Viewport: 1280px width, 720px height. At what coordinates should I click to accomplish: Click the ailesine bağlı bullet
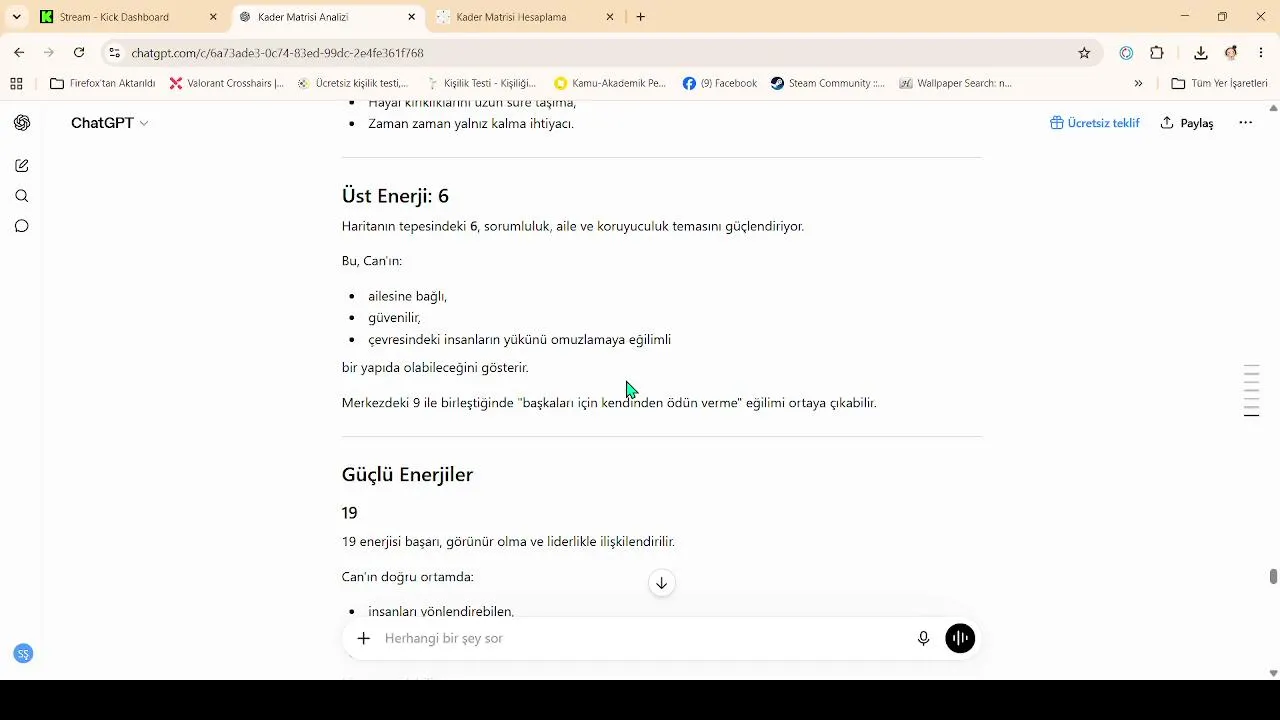(x=407, y=296)
